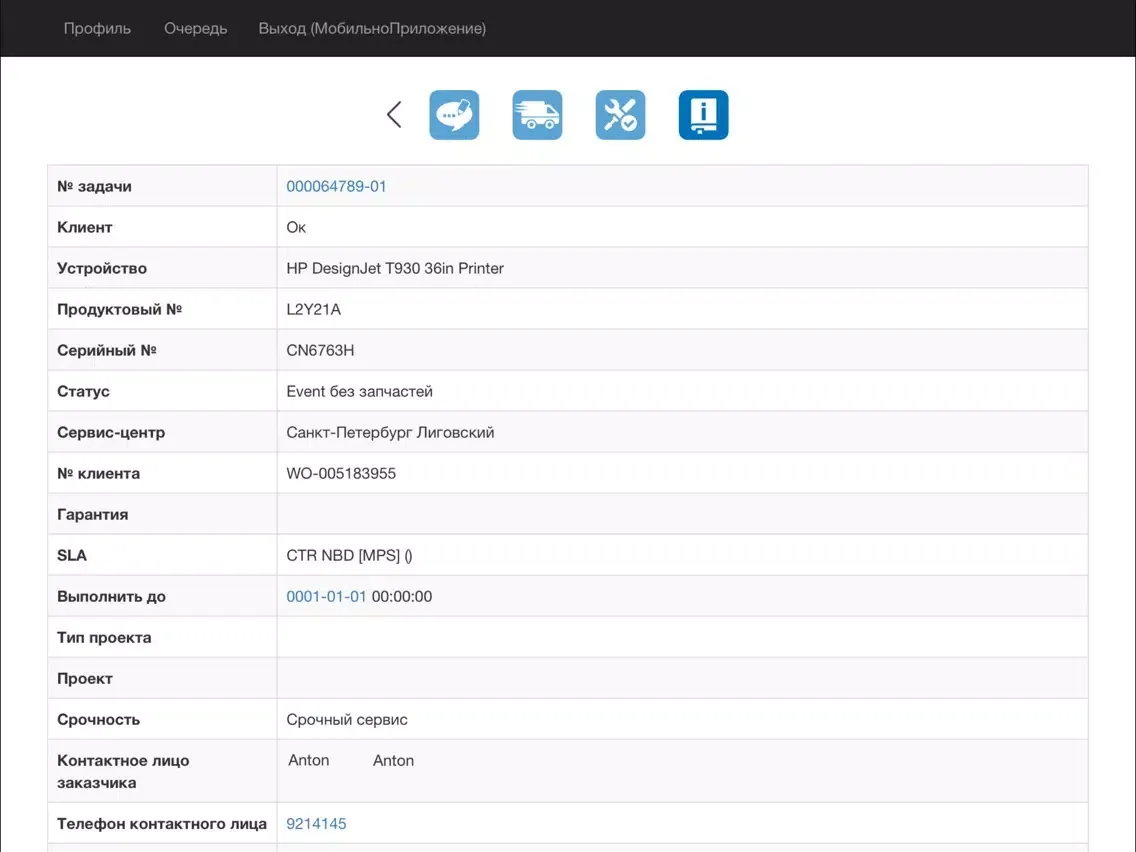Viewport: 1136px width, 852px height.
Task: Click the Клиент value Ок
Action: pyautogui.click(x=296, y=227)
